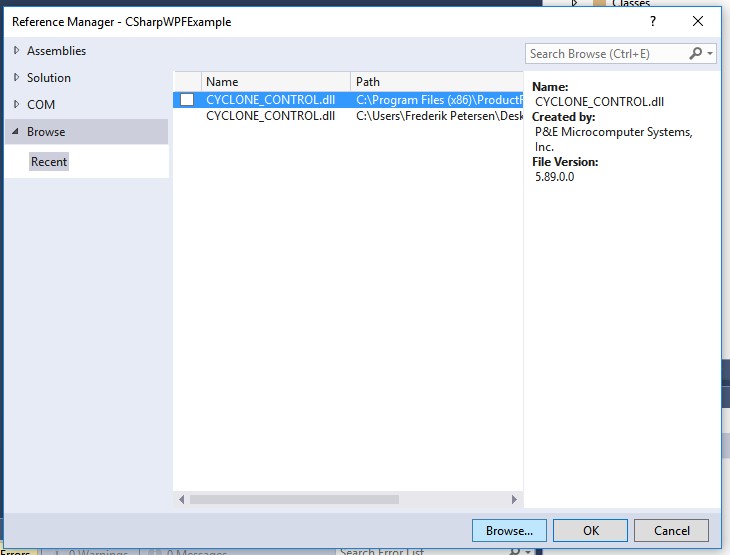Screen dimensions: 730x555
Task: Open the search options dropdown arrow
Action: (x=710, y=54)
